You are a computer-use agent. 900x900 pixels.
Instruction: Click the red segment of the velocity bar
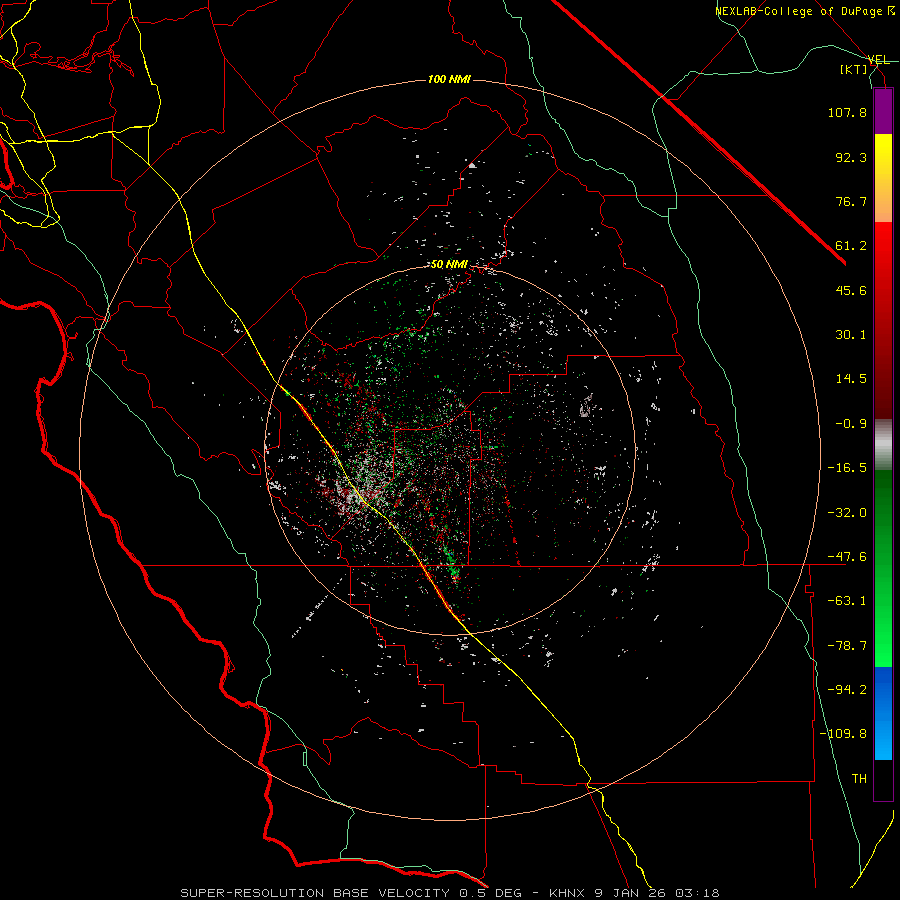pos(883,320)
